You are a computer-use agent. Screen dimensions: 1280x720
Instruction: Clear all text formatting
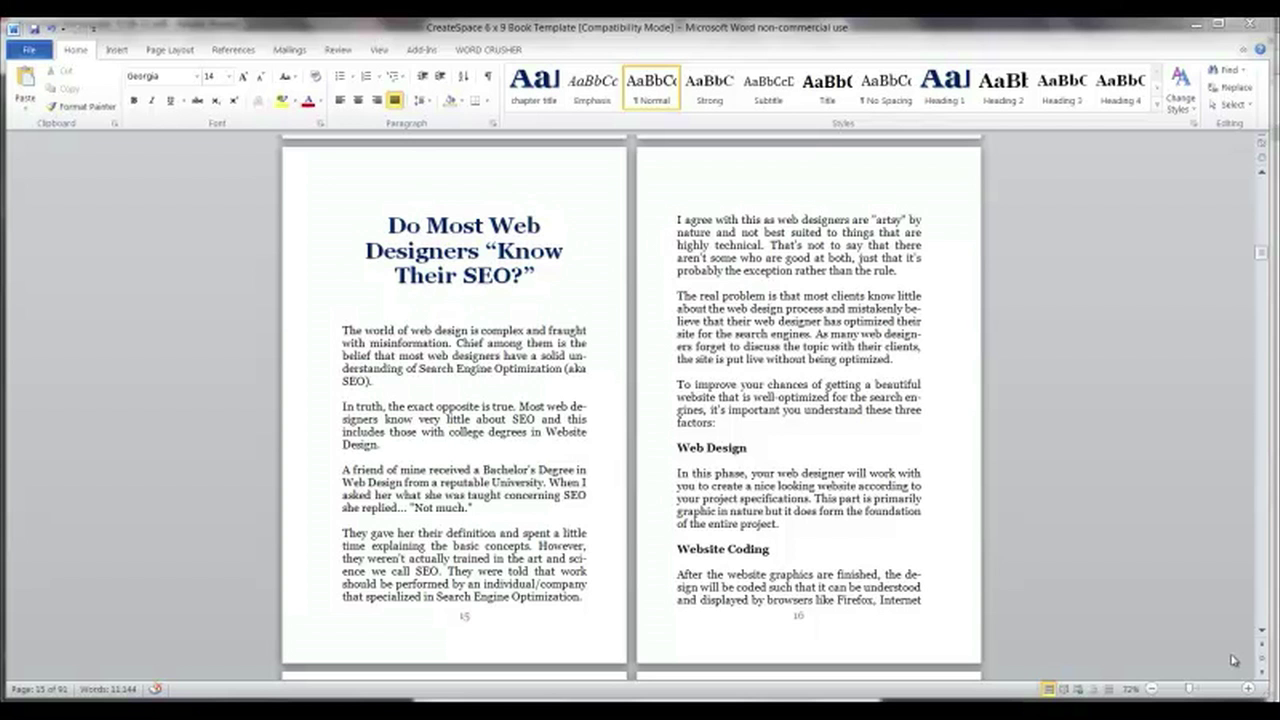316,76
